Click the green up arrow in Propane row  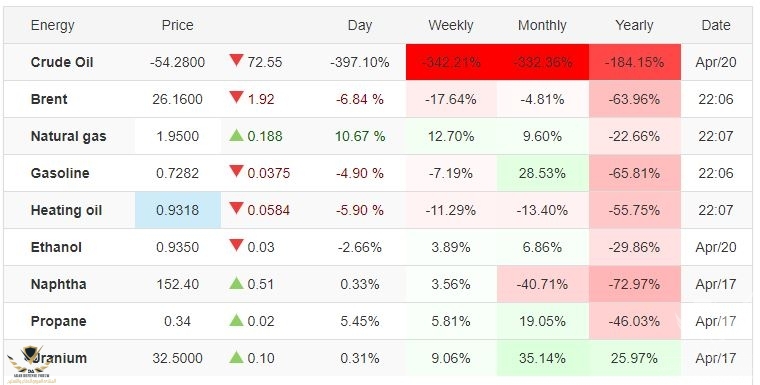236,320
